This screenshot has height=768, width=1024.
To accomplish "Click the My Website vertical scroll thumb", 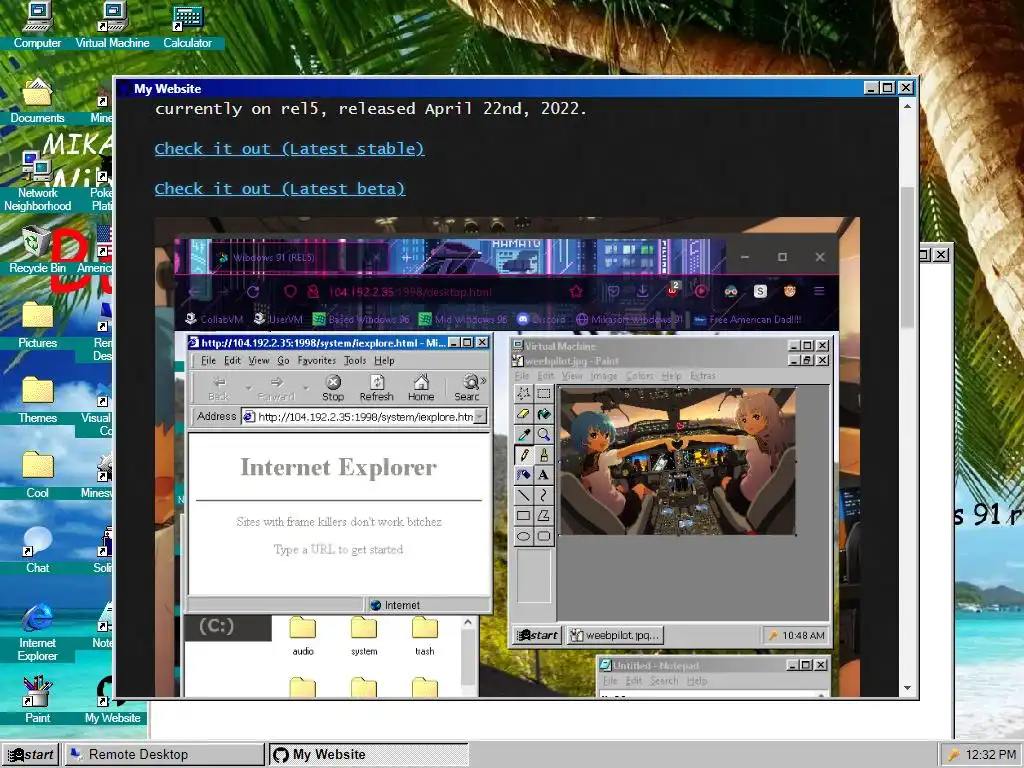I will (x=907, y=257).
